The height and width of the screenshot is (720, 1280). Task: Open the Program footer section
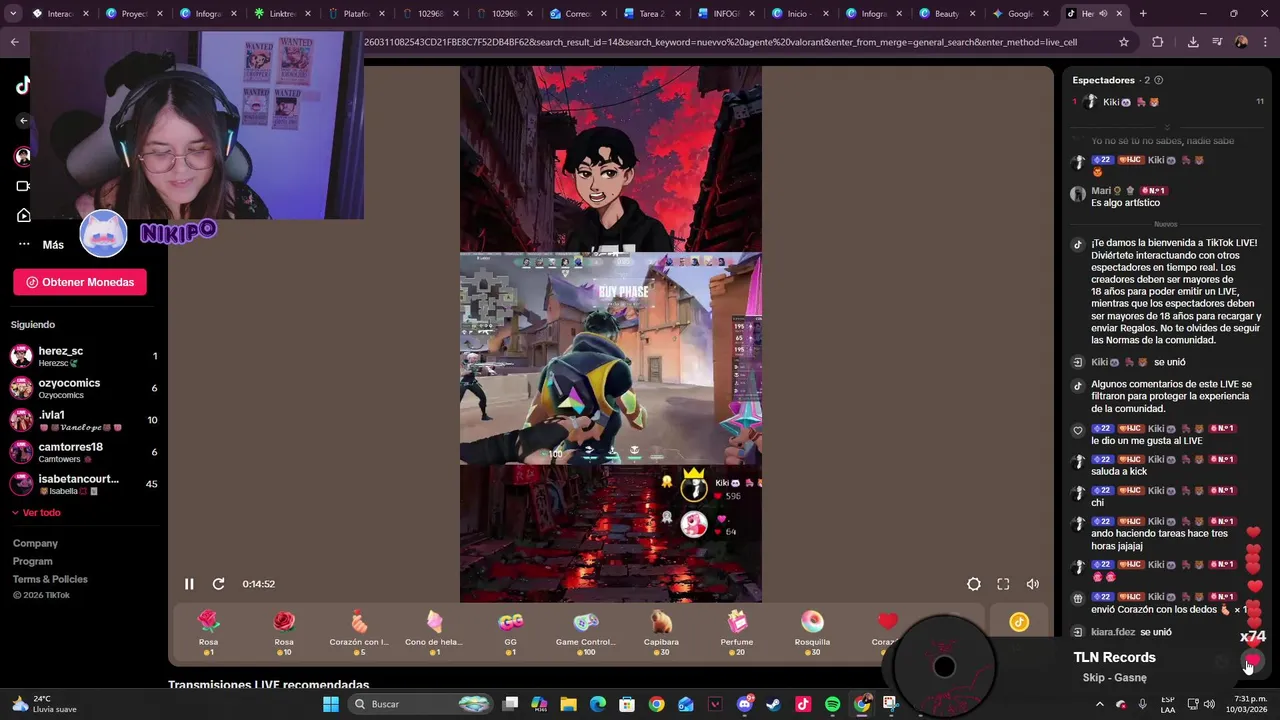pos(33,561)
